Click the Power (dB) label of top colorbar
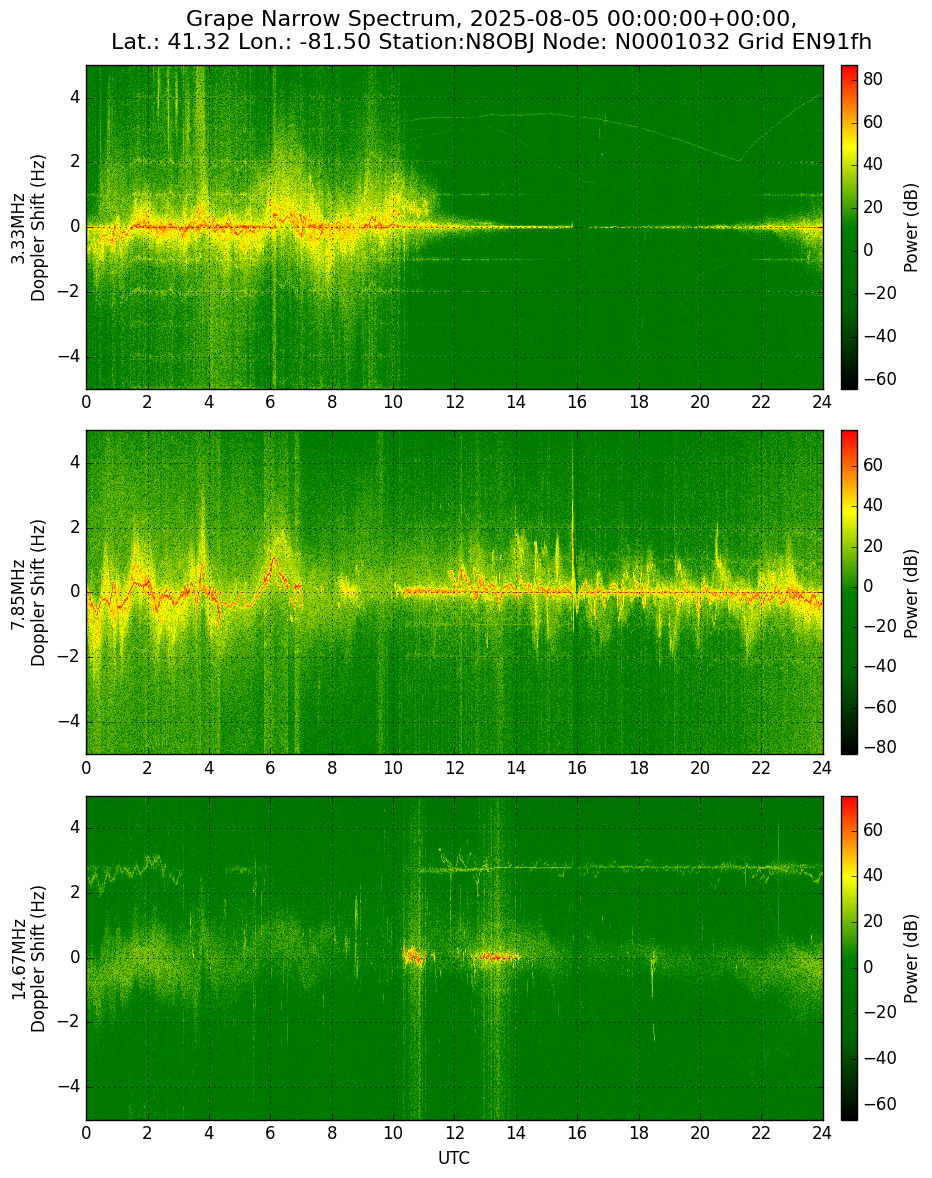932x1178 pixels. click(911, 228)
